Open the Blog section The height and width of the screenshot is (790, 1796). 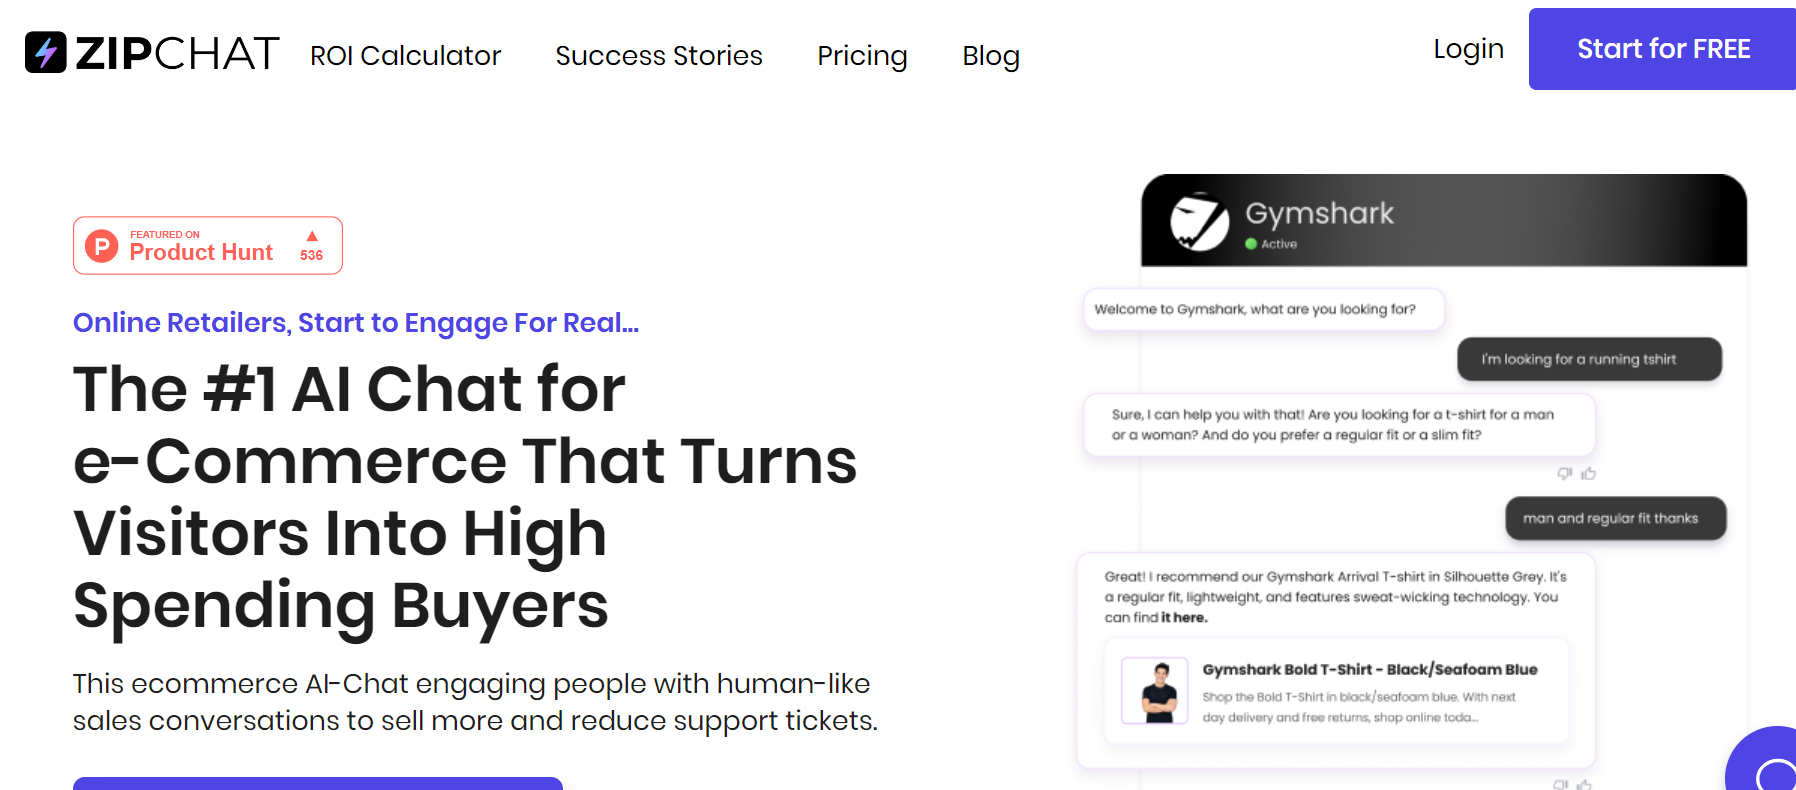[990, 56]
